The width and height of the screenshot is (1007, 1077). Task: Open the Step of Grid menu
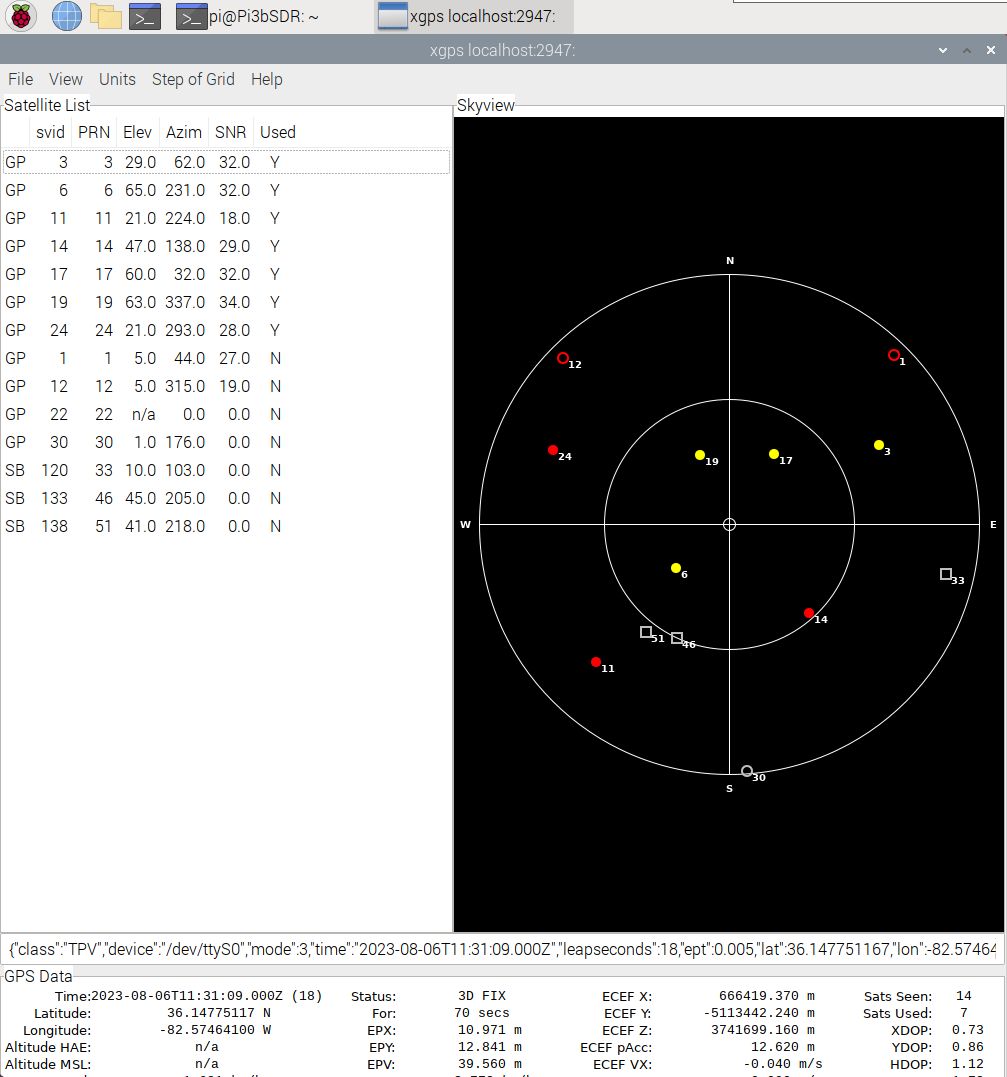pyautogui.click(x=193, y=80)
